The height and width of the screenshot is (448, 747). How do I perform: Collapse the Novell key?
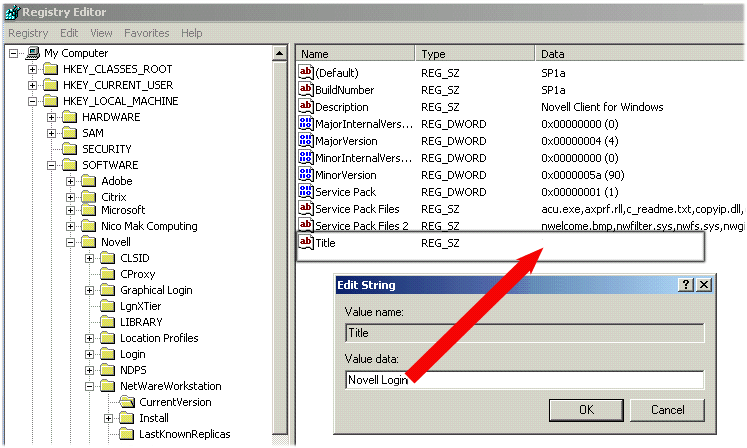[x=71, y=242]
